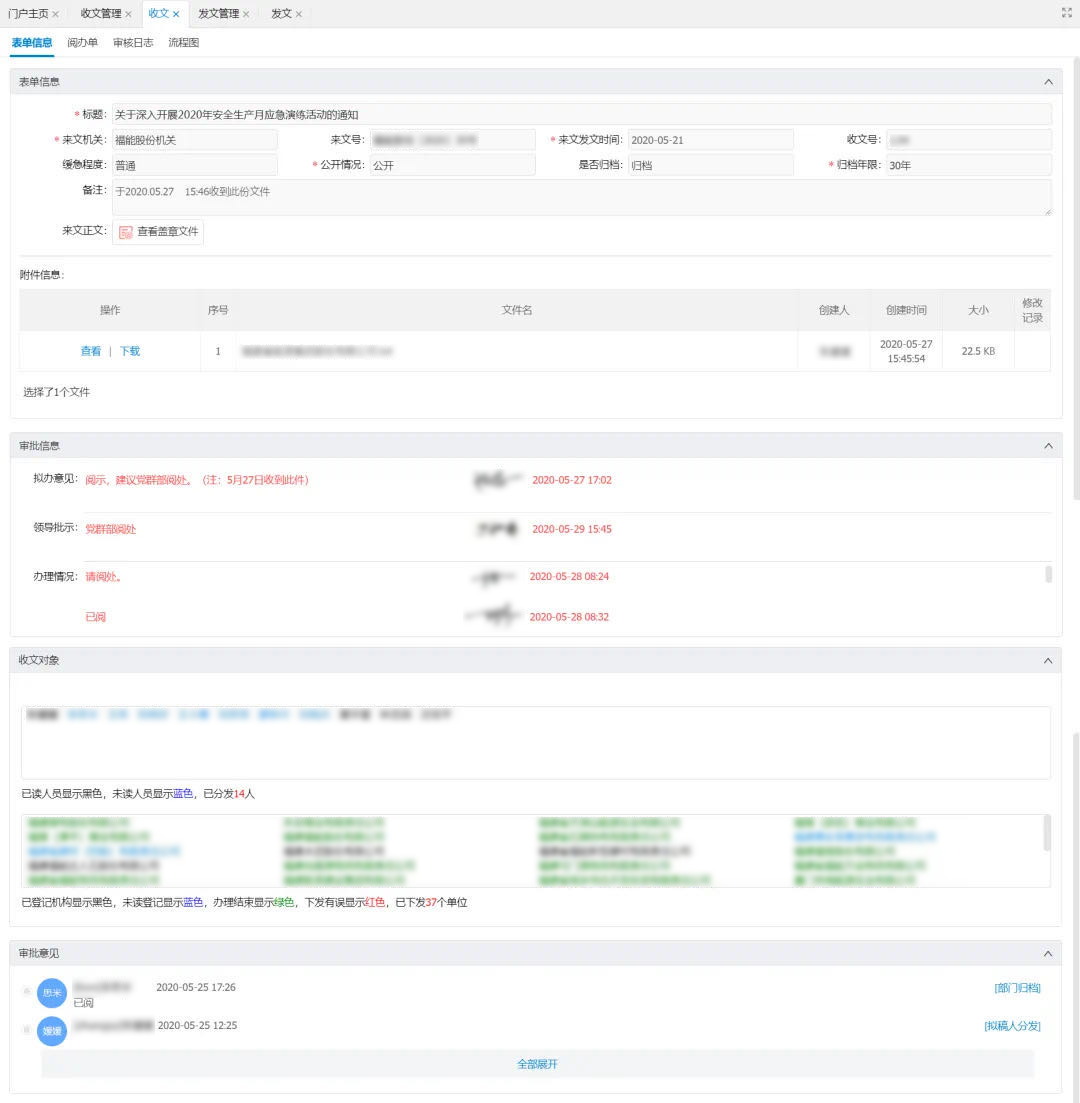
Task: Close the 收文管理 tab
Action: pos(128,14)
